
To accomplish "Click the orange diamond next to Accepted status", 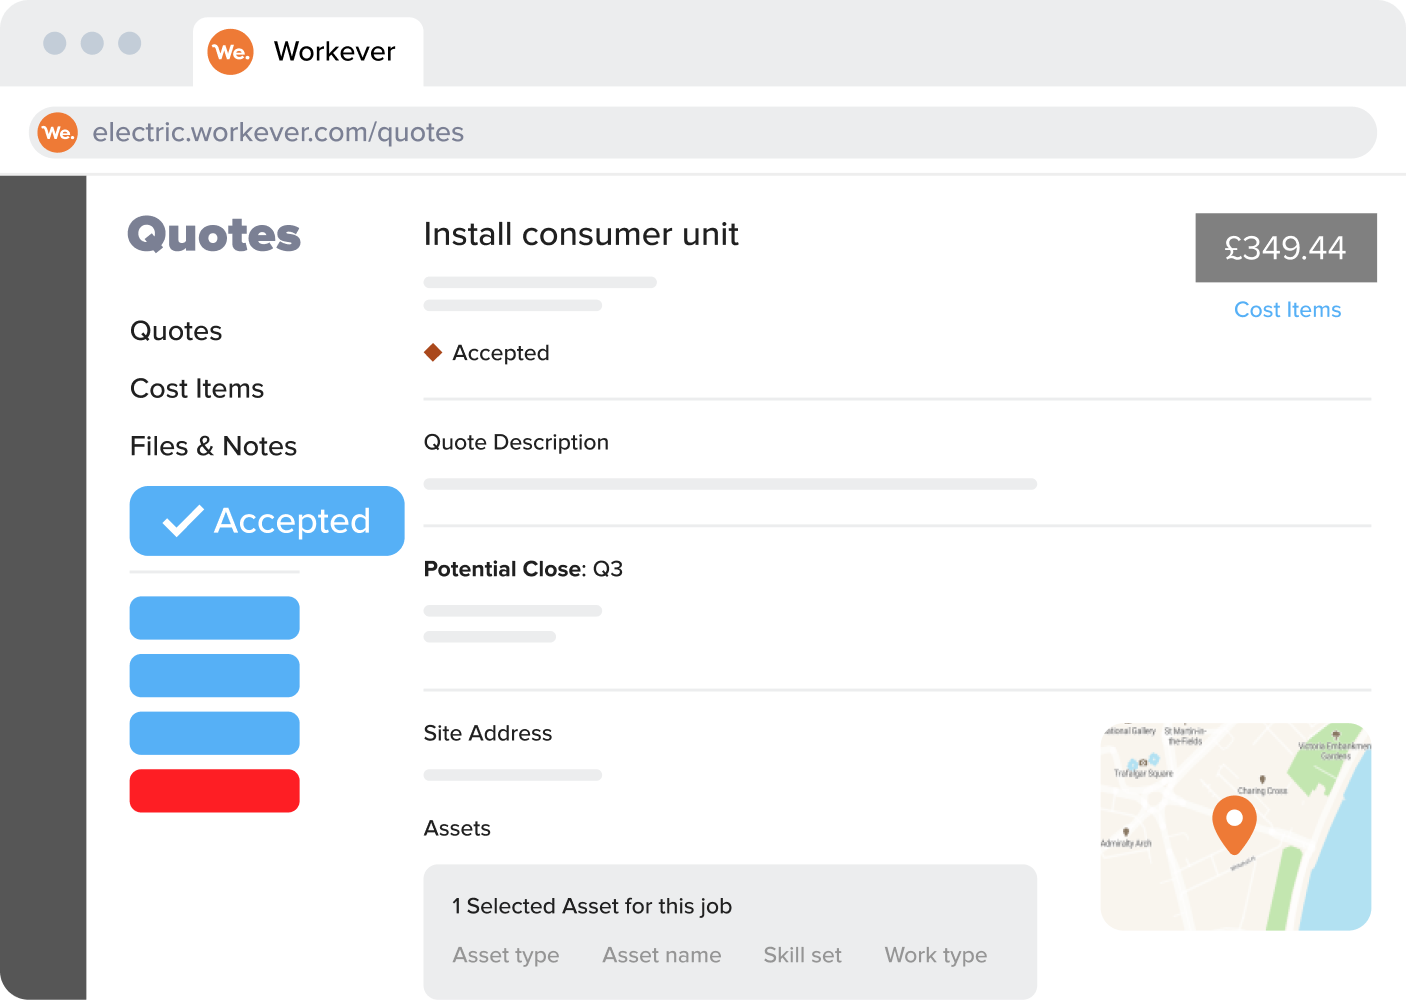I will [x=433, y=352].
